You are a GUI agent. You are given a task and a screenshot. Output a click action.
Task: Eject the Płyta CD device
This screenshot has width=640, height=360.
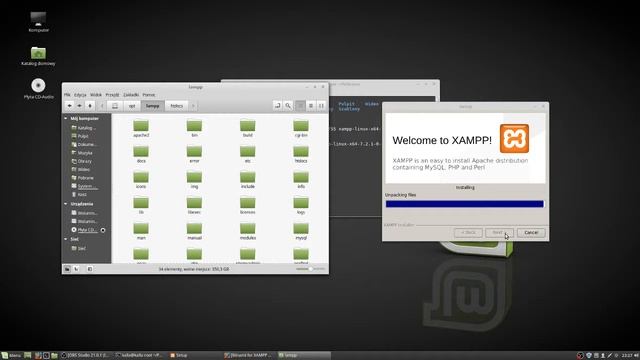tap(103, 230)
